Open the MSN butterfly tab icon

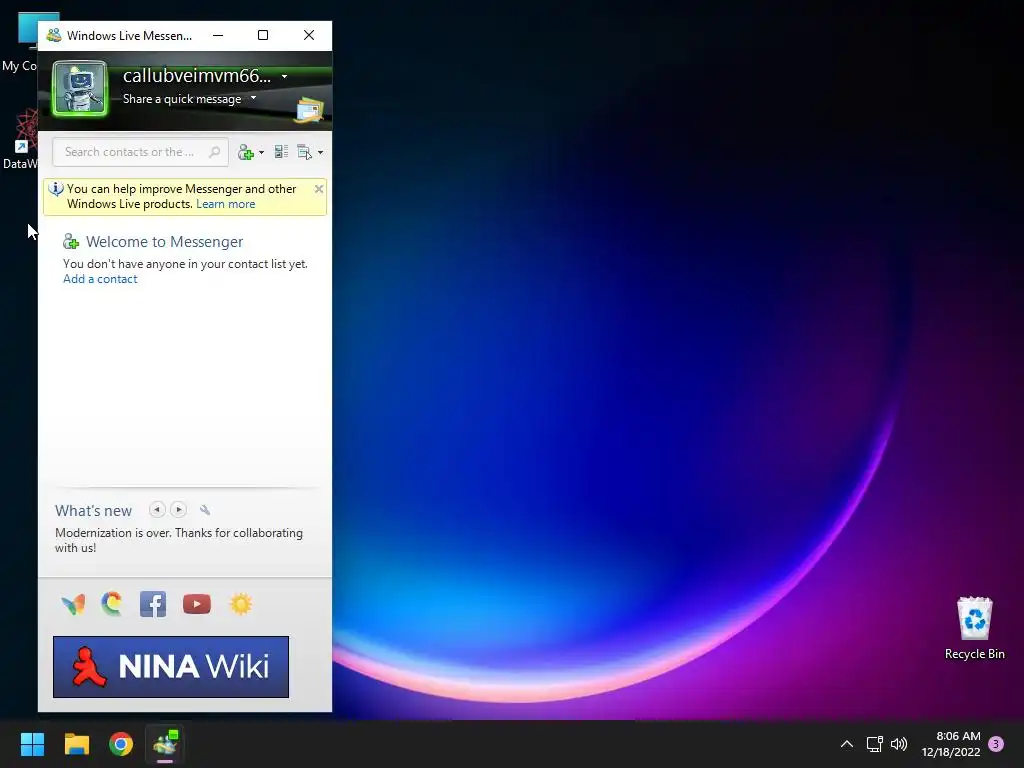[x=73, y=604]
